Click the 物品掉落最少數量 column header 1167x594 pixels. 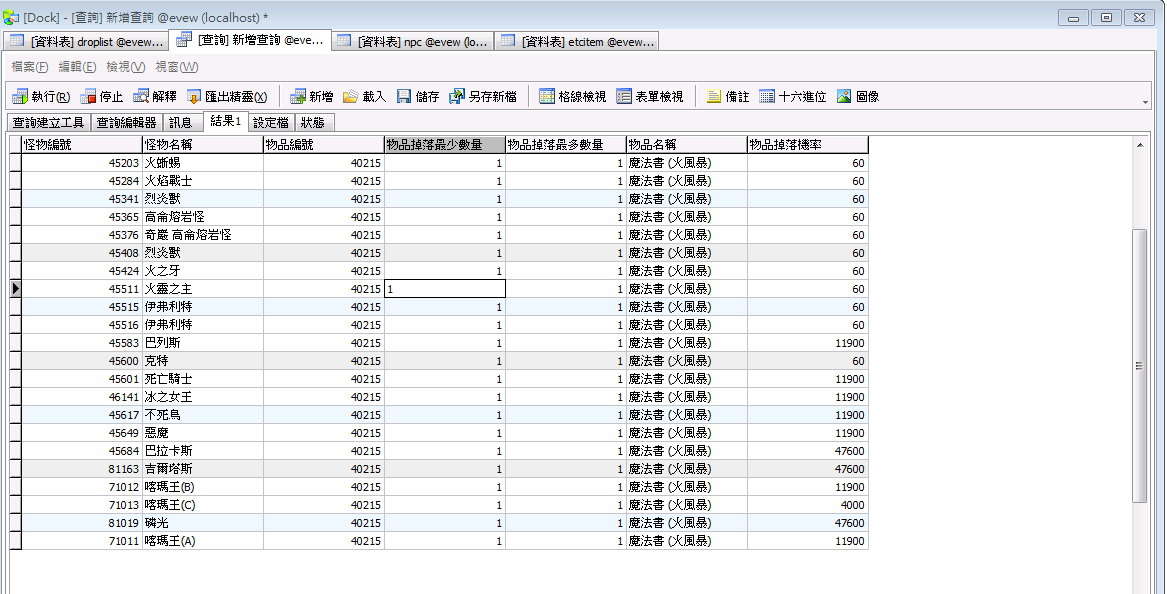point(444,144)
